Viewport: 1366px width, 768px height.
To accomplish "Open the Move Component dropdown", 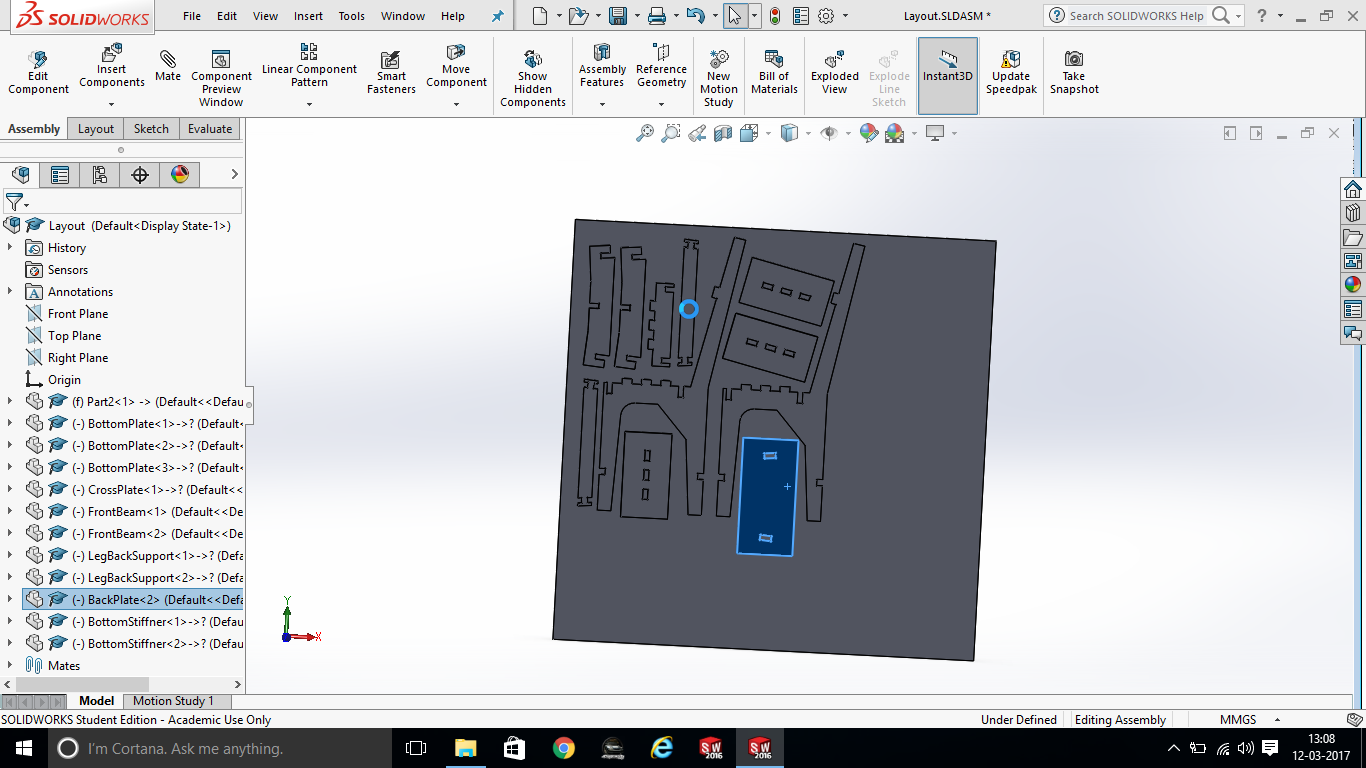I will (456, 104).
